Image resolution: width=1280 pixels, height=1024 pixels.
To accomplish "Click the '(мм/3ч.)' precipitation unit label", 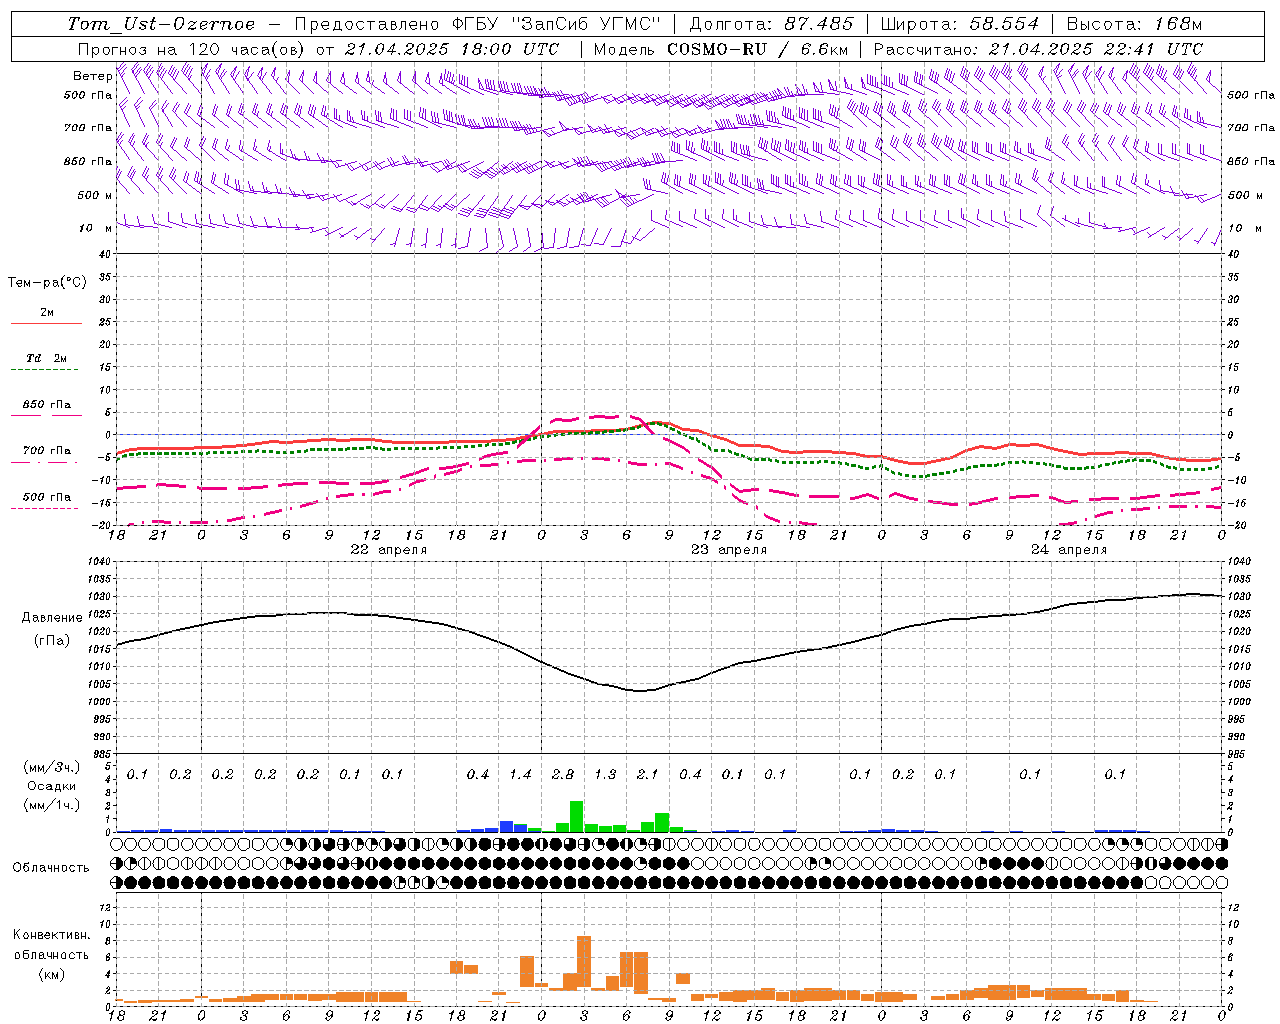I will (x=51, y=767).
